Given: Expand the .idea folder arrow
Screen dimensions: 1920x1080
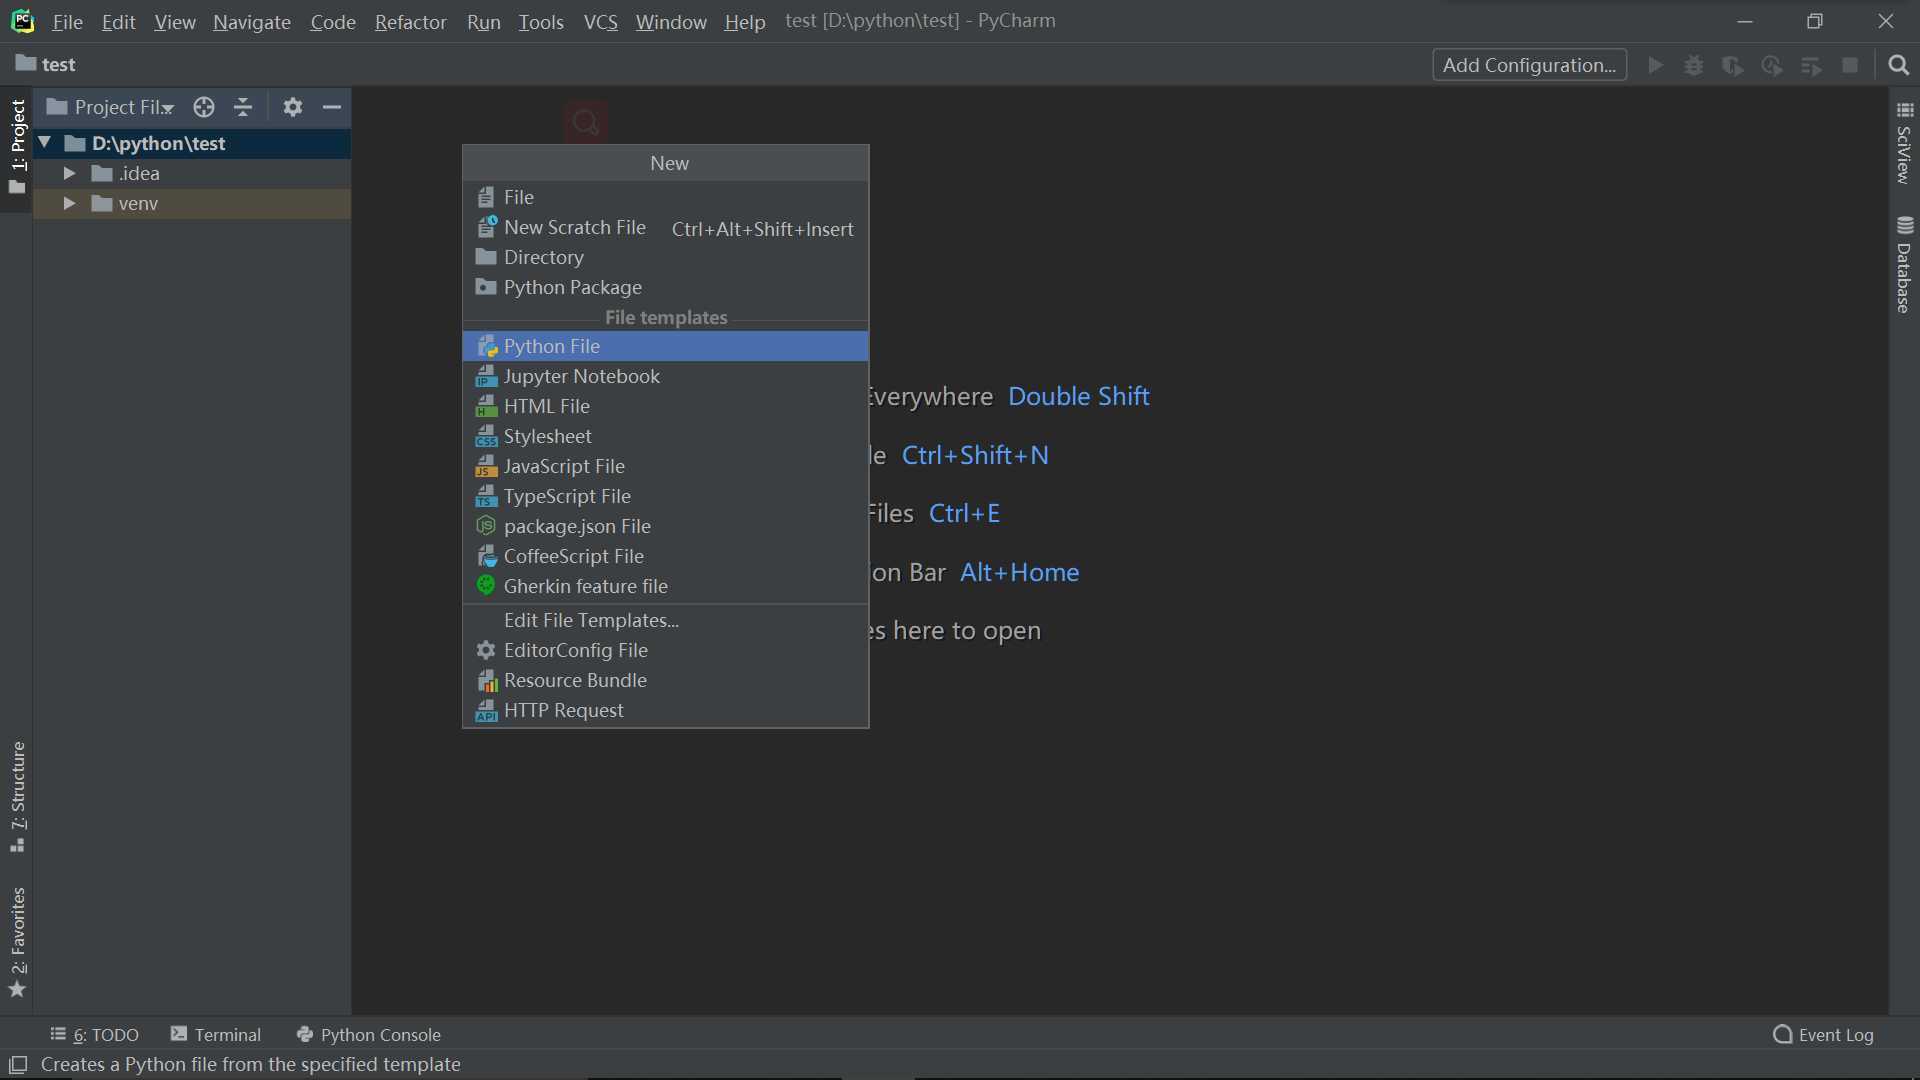Looking at the screenshot, I should [x=69, y=173].
